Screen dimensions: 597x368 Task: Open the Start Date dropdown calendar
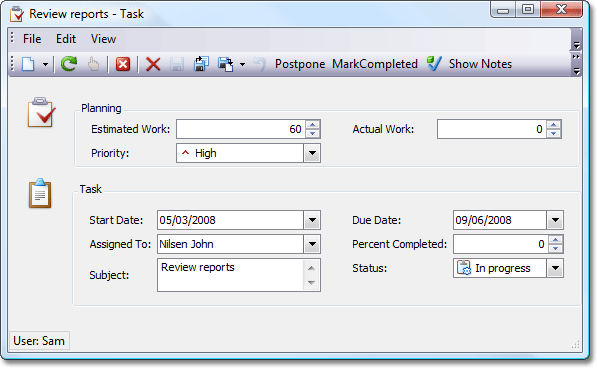312,220
